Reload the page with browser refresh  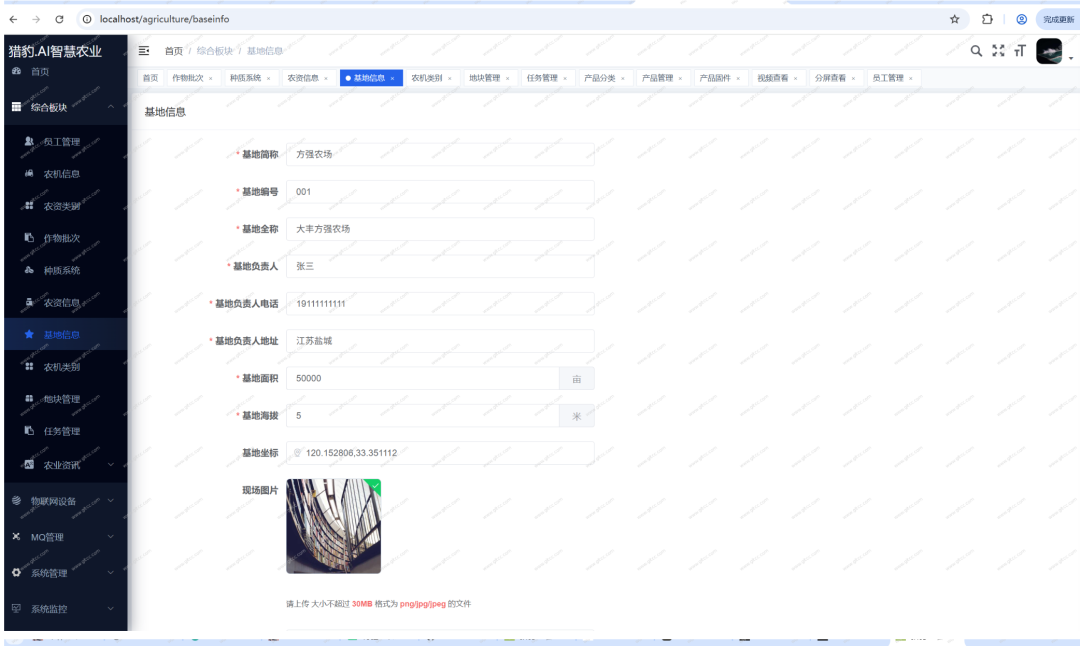(59, 19)
